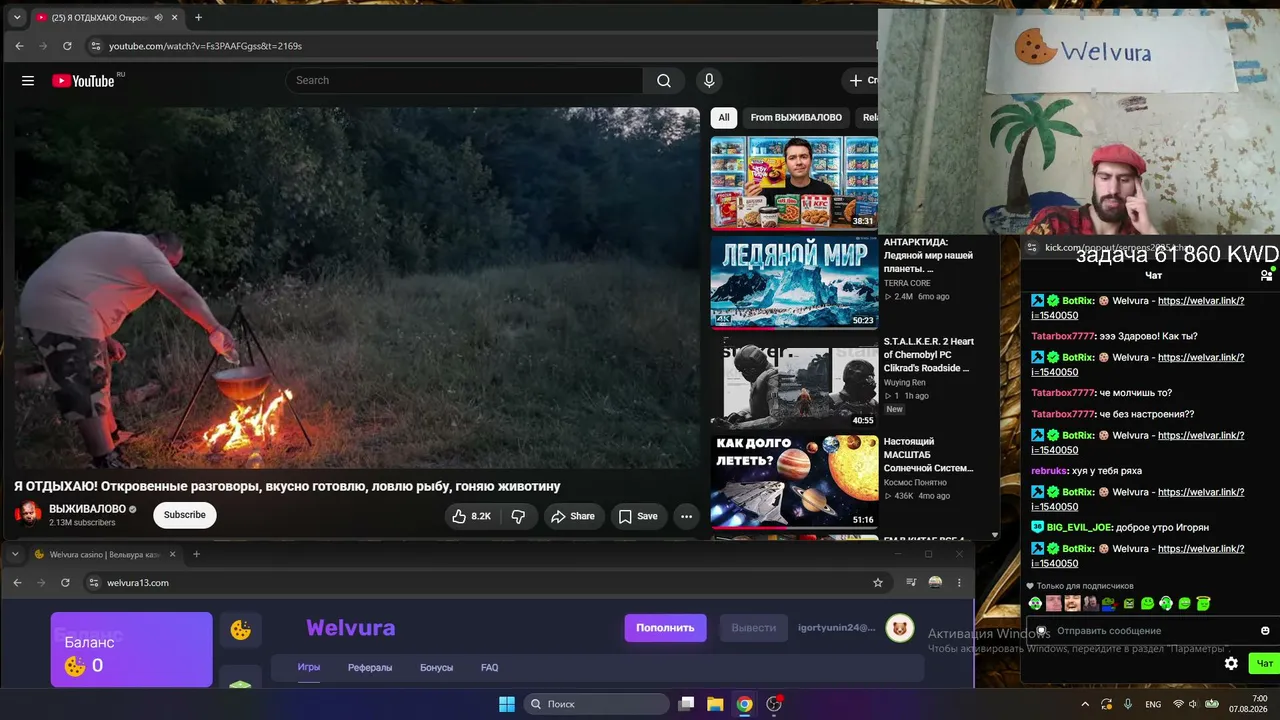The width and height of the screenshot is (1280, 720).
Task: Open the emoji picker in chat input
Action: [1265, 631]
